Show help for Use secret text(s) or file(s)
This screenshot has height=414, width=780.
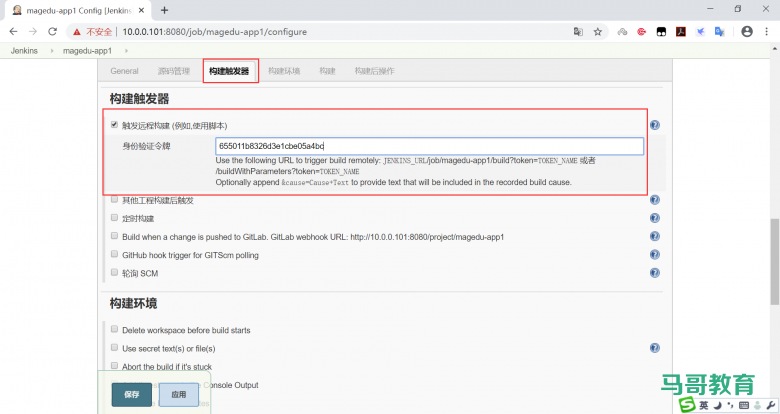coord(655,348)
